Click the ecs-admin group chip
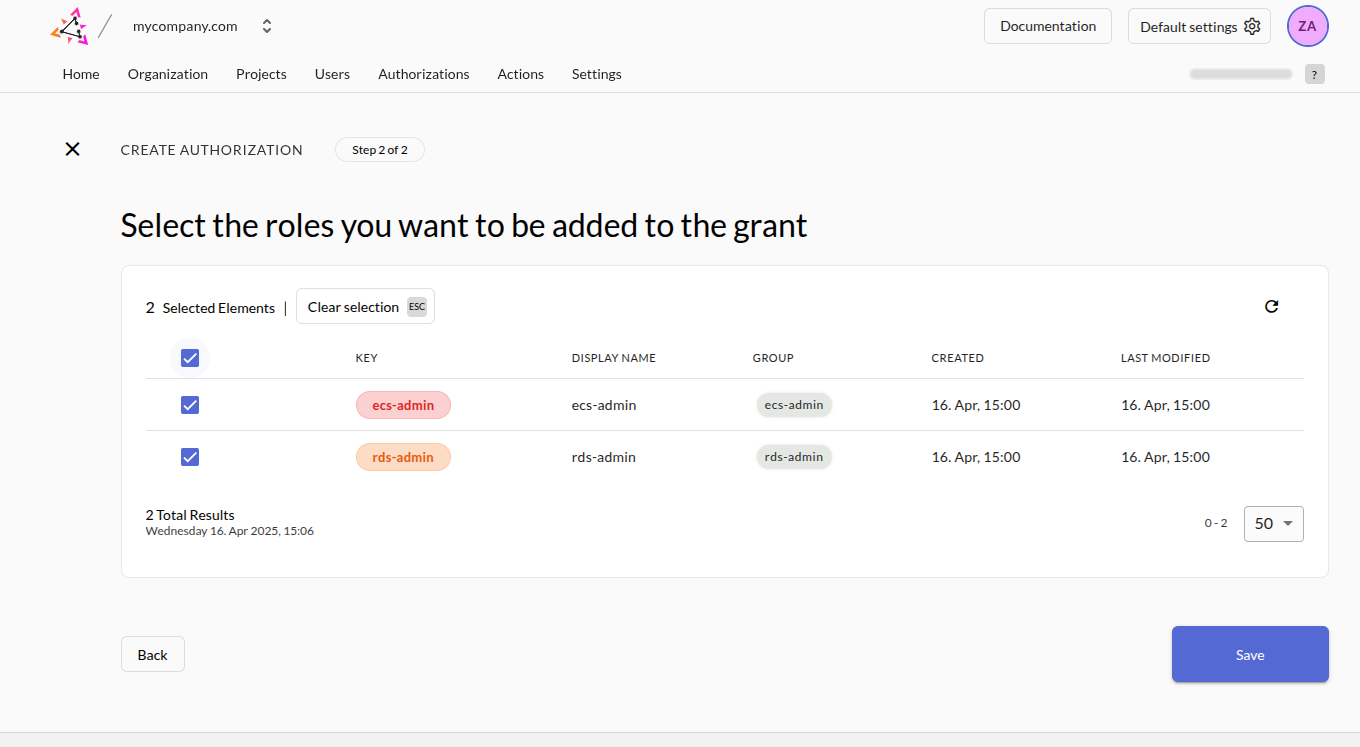Image resolution: width=1360 pixels, height=747 pixels. [x=793, y=405]
